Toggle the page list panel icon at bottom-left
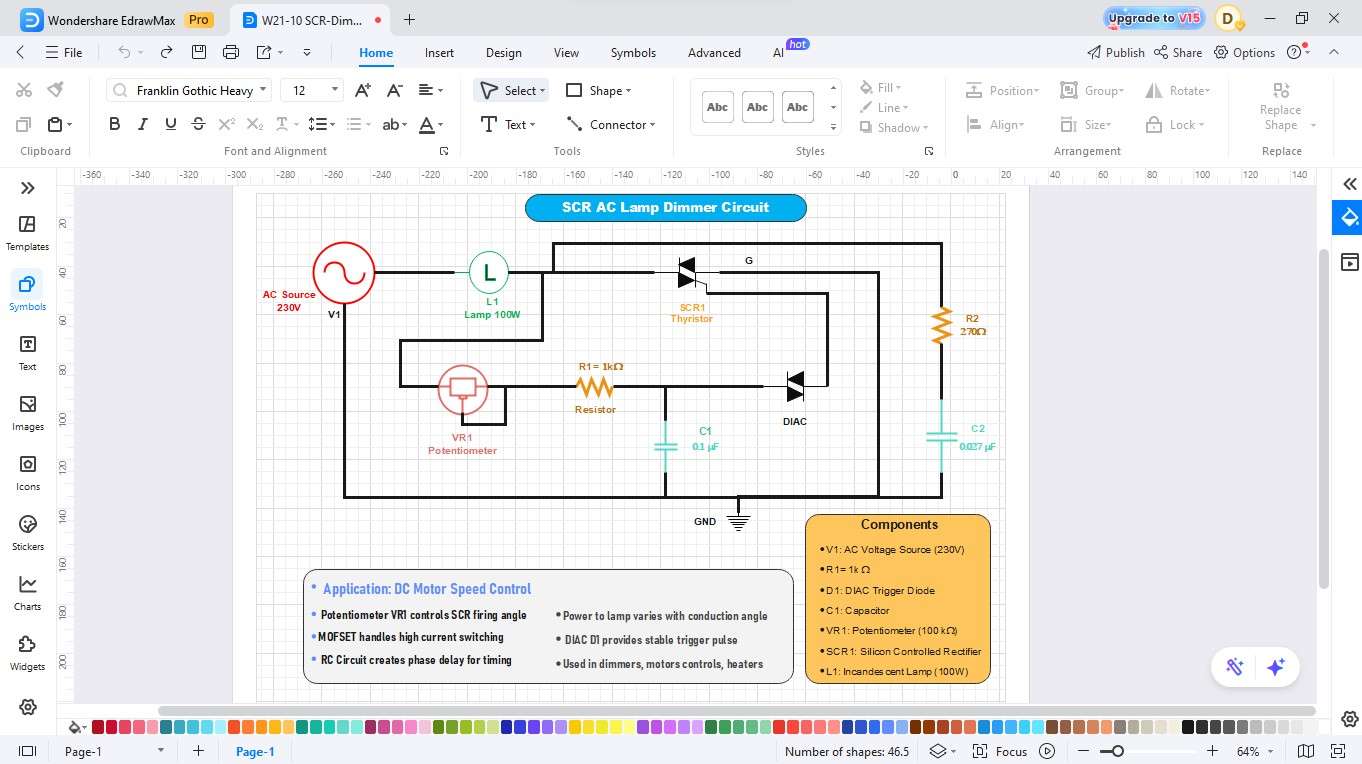The height and width of the screenshot is (764, 1362). pyautogui.click(x=27, y=751)
